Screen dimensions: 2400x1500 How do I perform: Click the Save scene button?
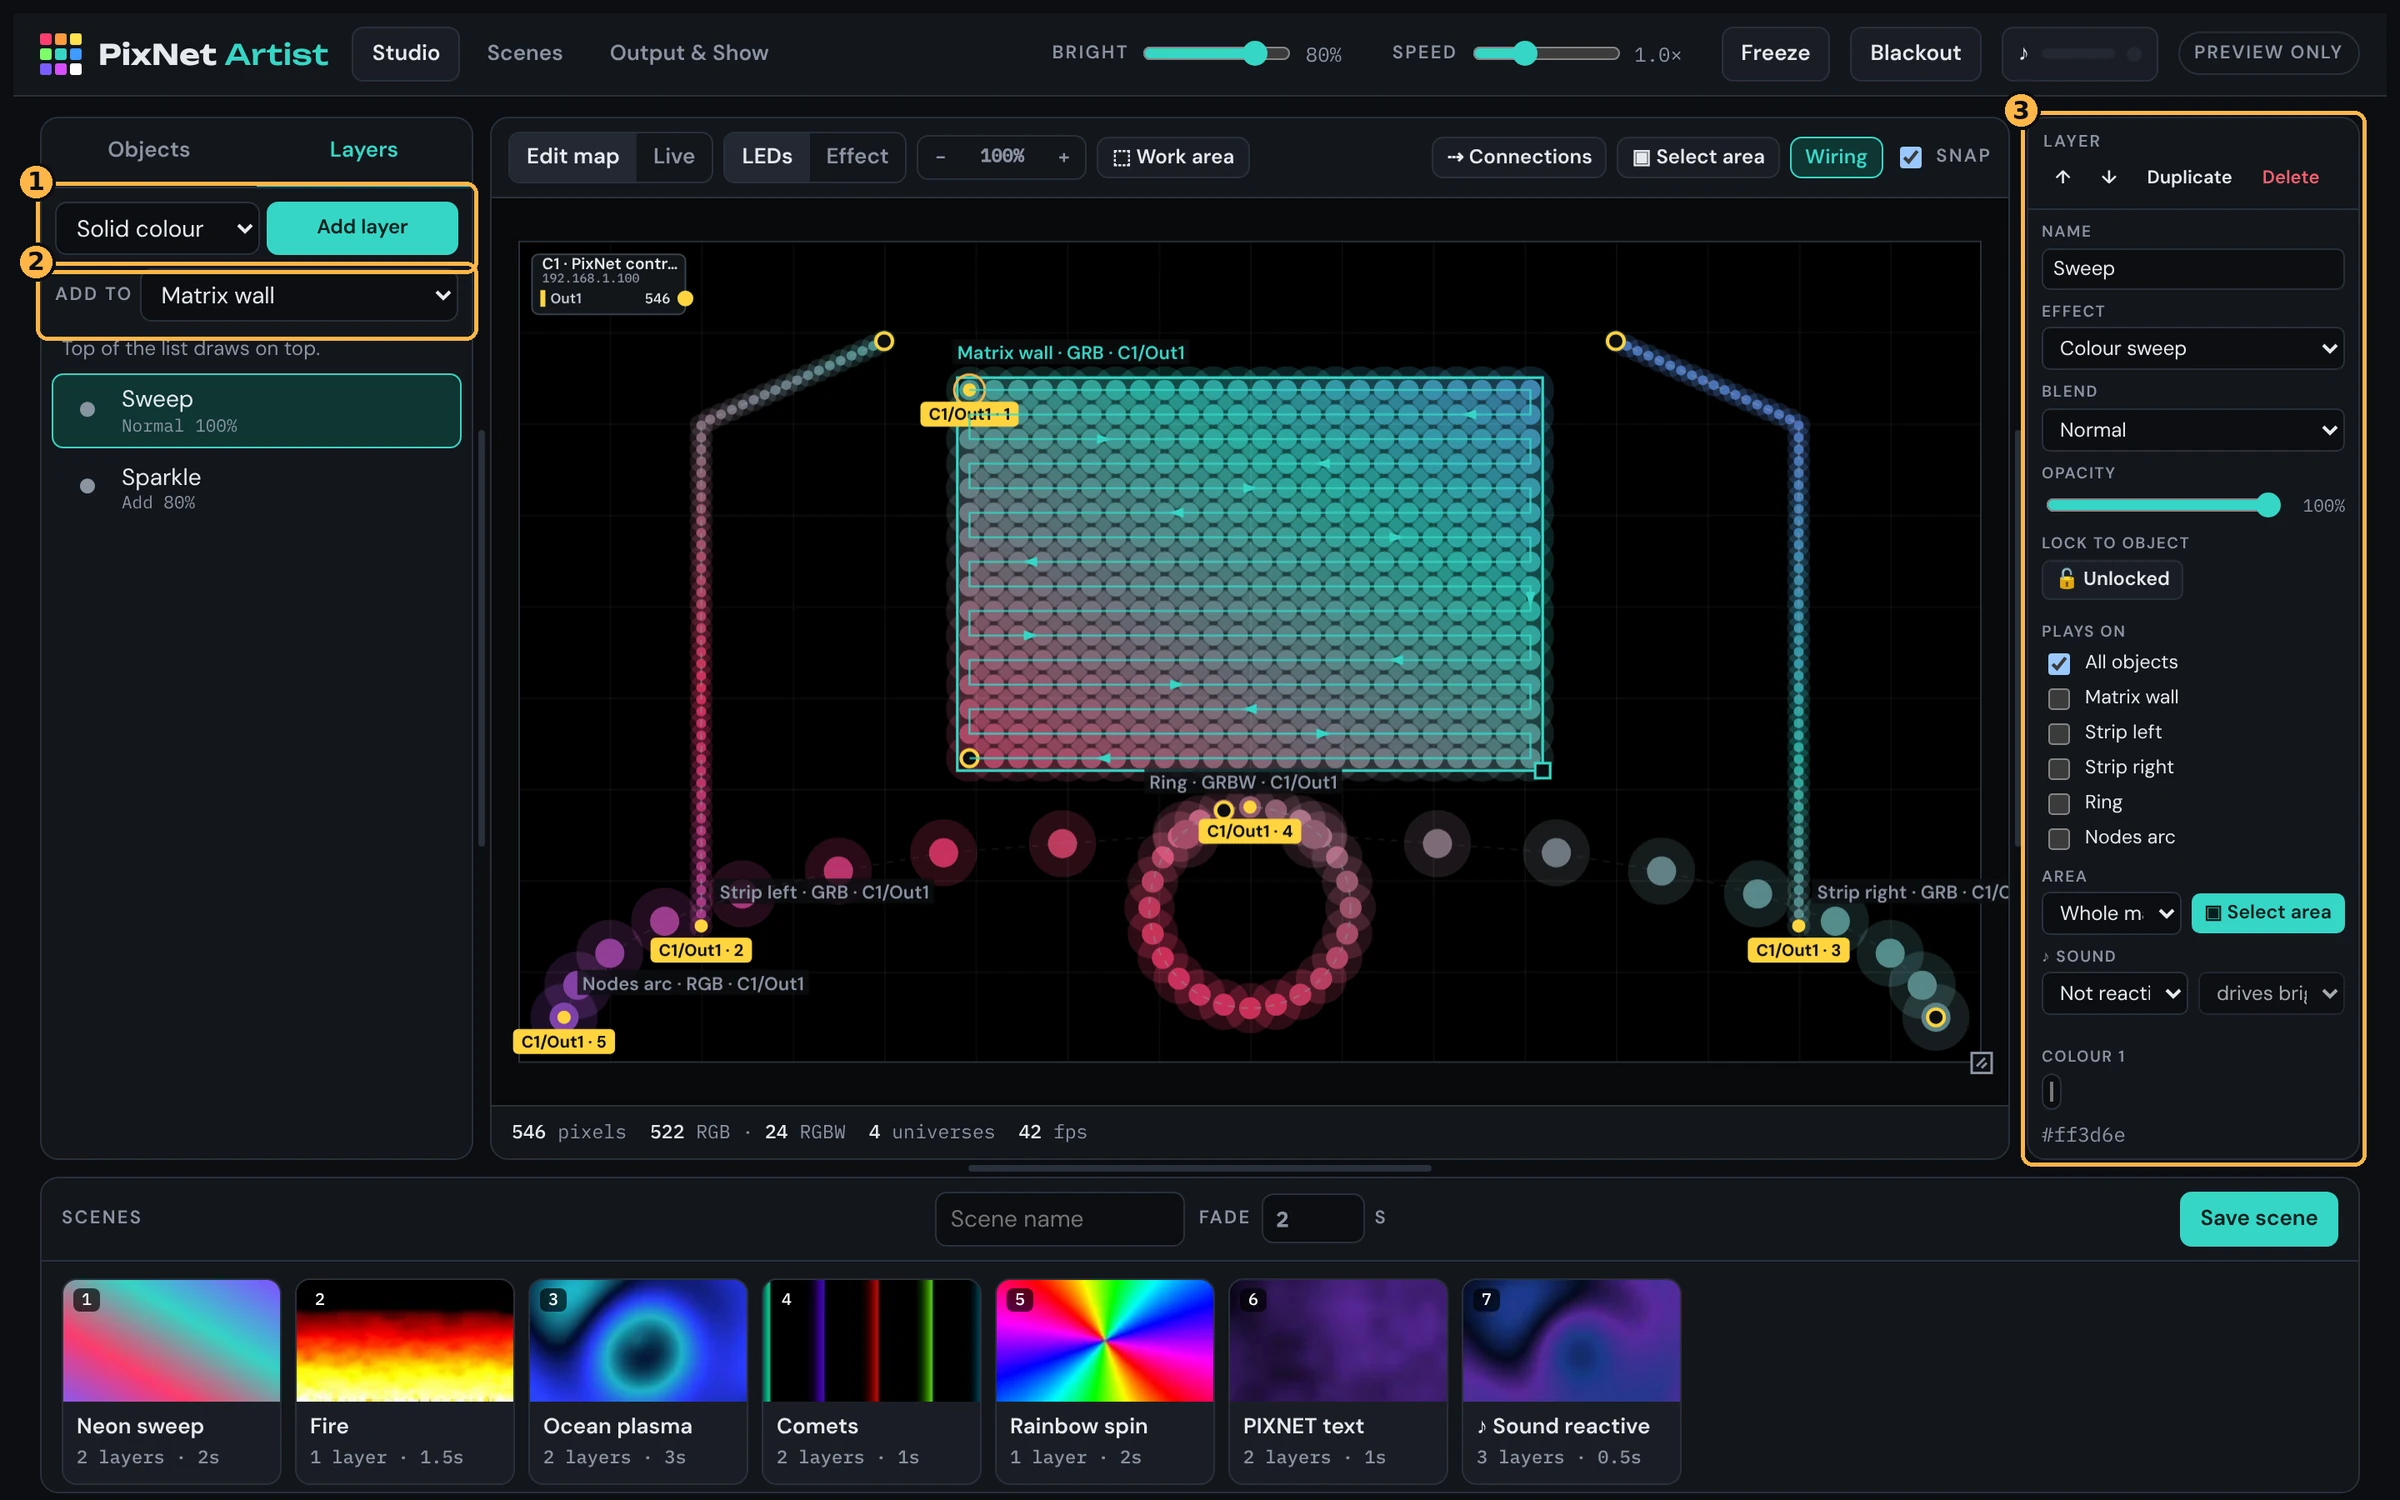2258,1218
